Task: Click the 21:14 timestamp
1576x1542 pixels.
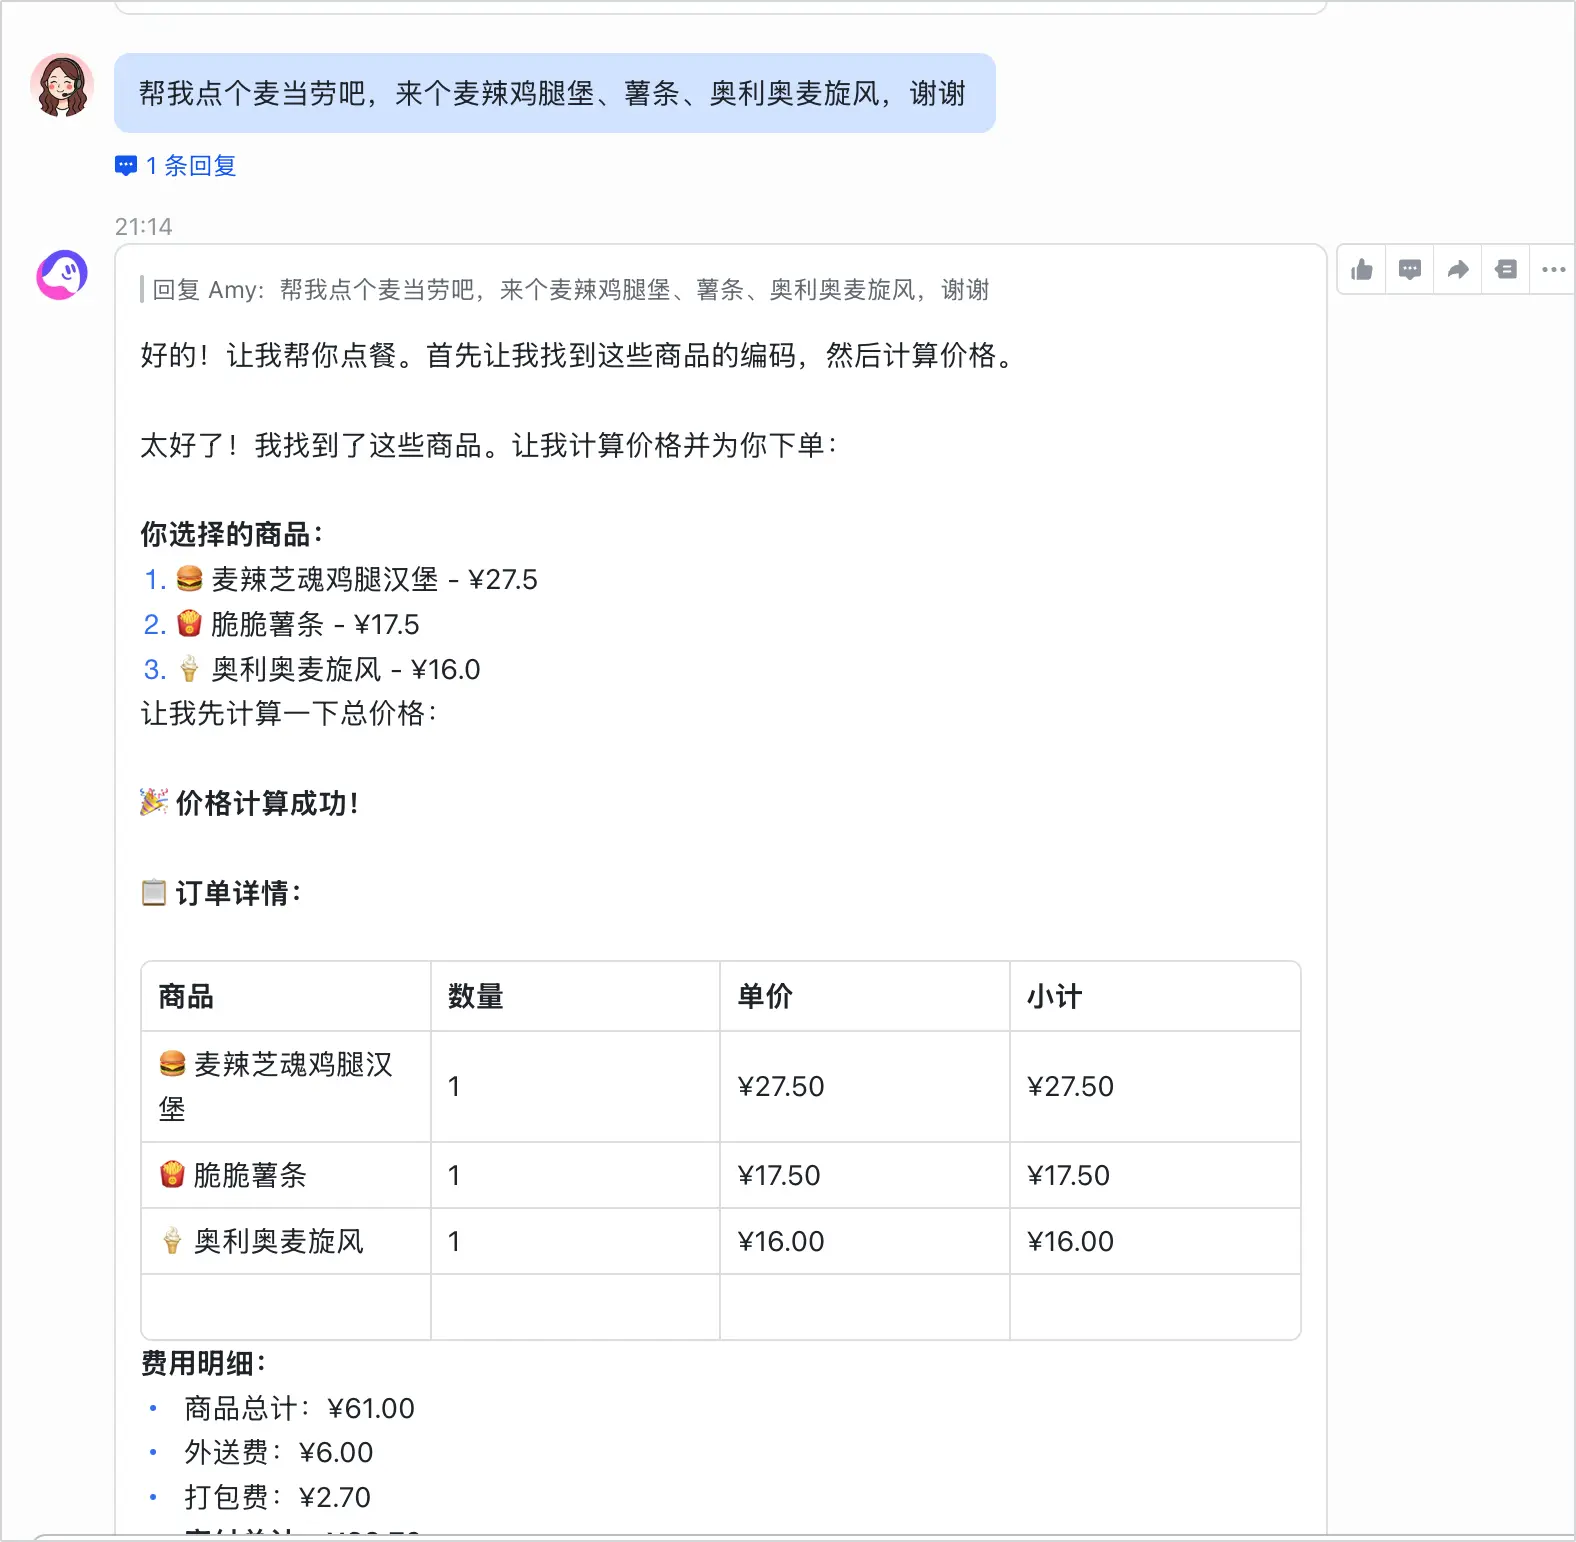Action: click(x=143, y=227)
